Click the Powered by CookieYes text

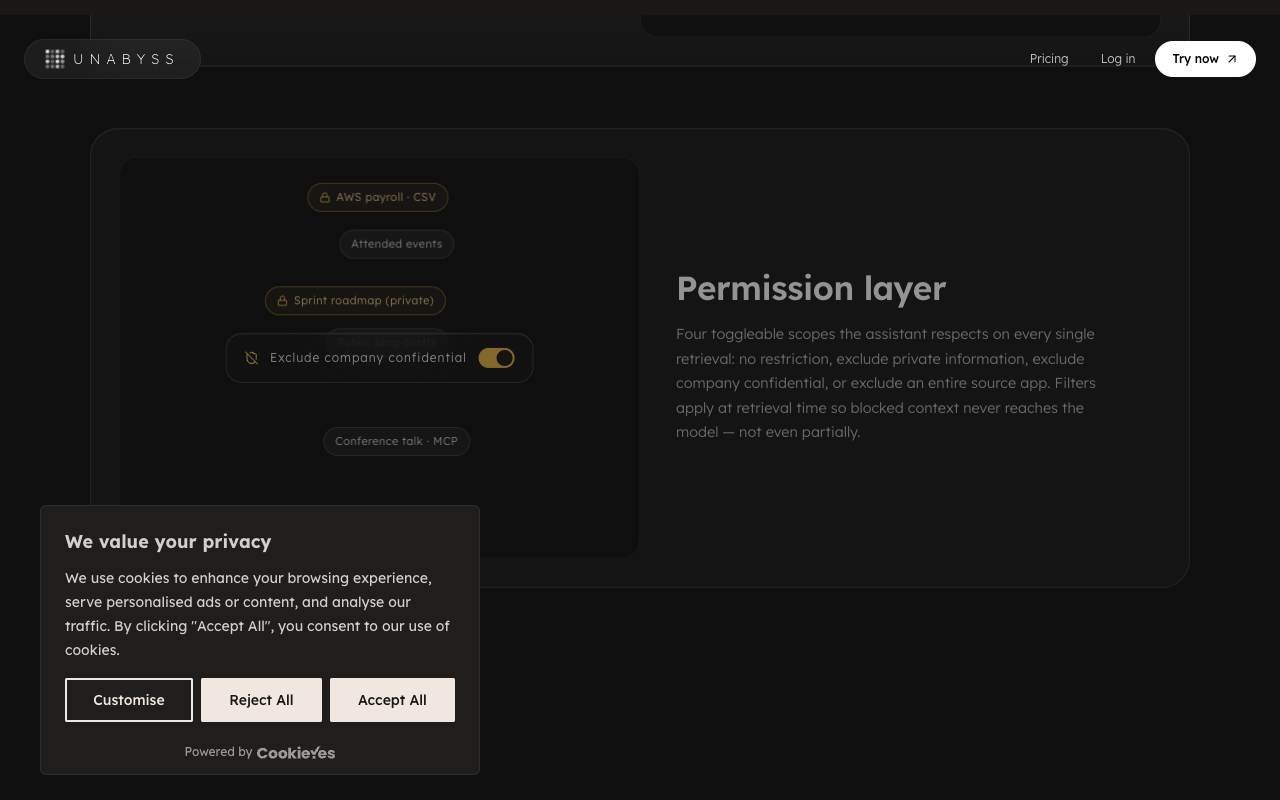coord(260,752)
